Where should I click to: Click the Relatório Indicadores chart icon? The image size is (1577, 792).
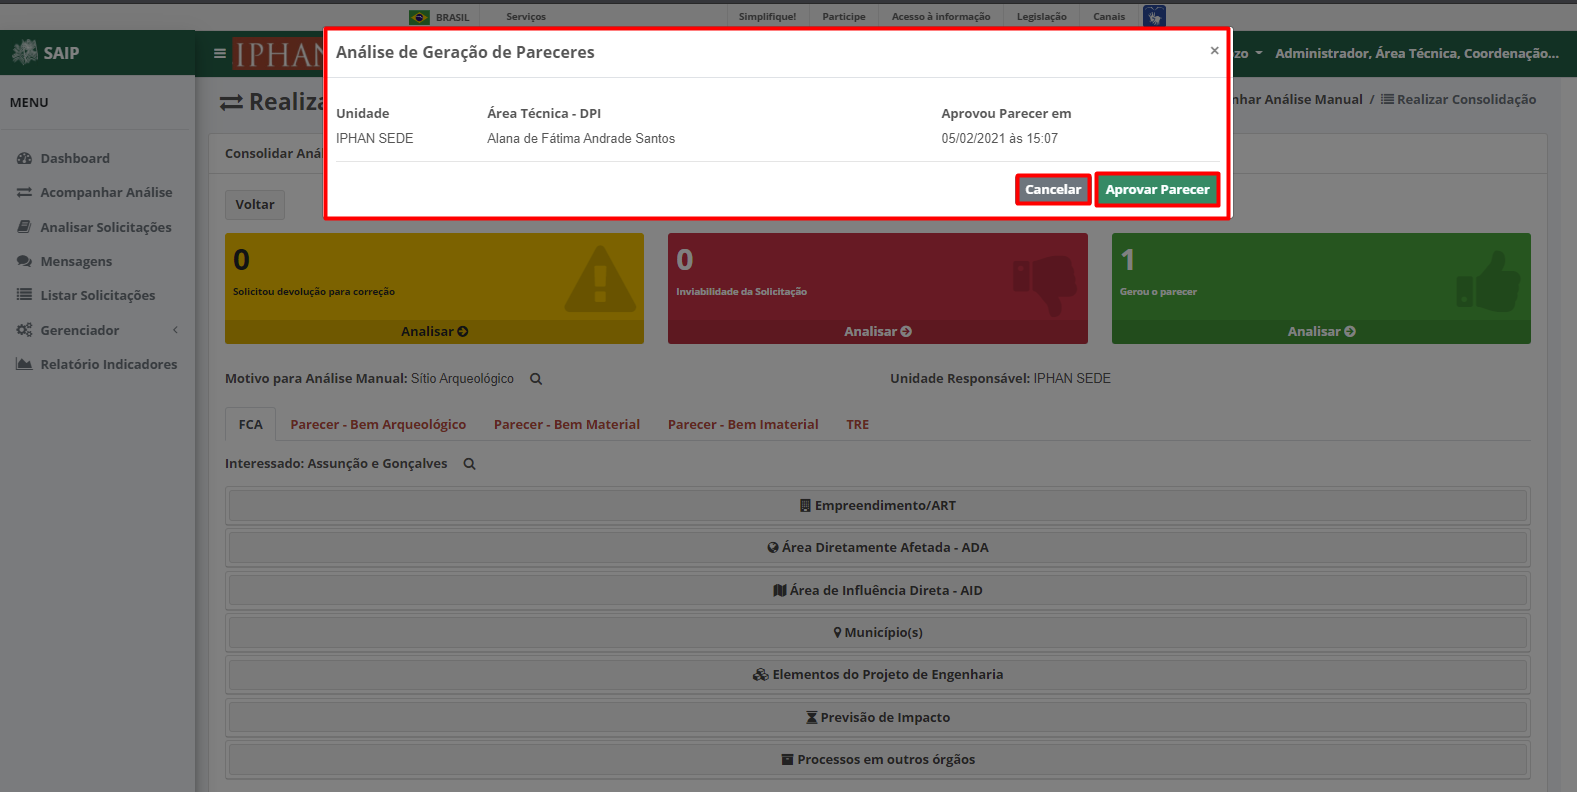24,364
